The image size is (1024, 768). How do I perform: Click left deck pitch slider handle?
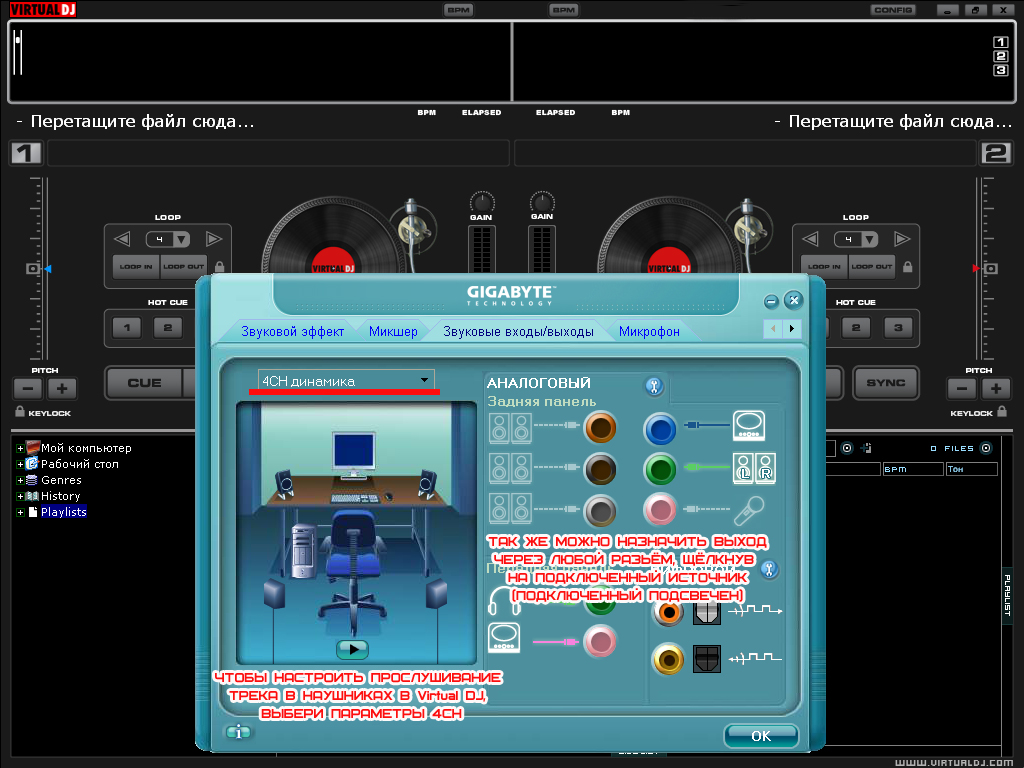click(x=33, y=268)
